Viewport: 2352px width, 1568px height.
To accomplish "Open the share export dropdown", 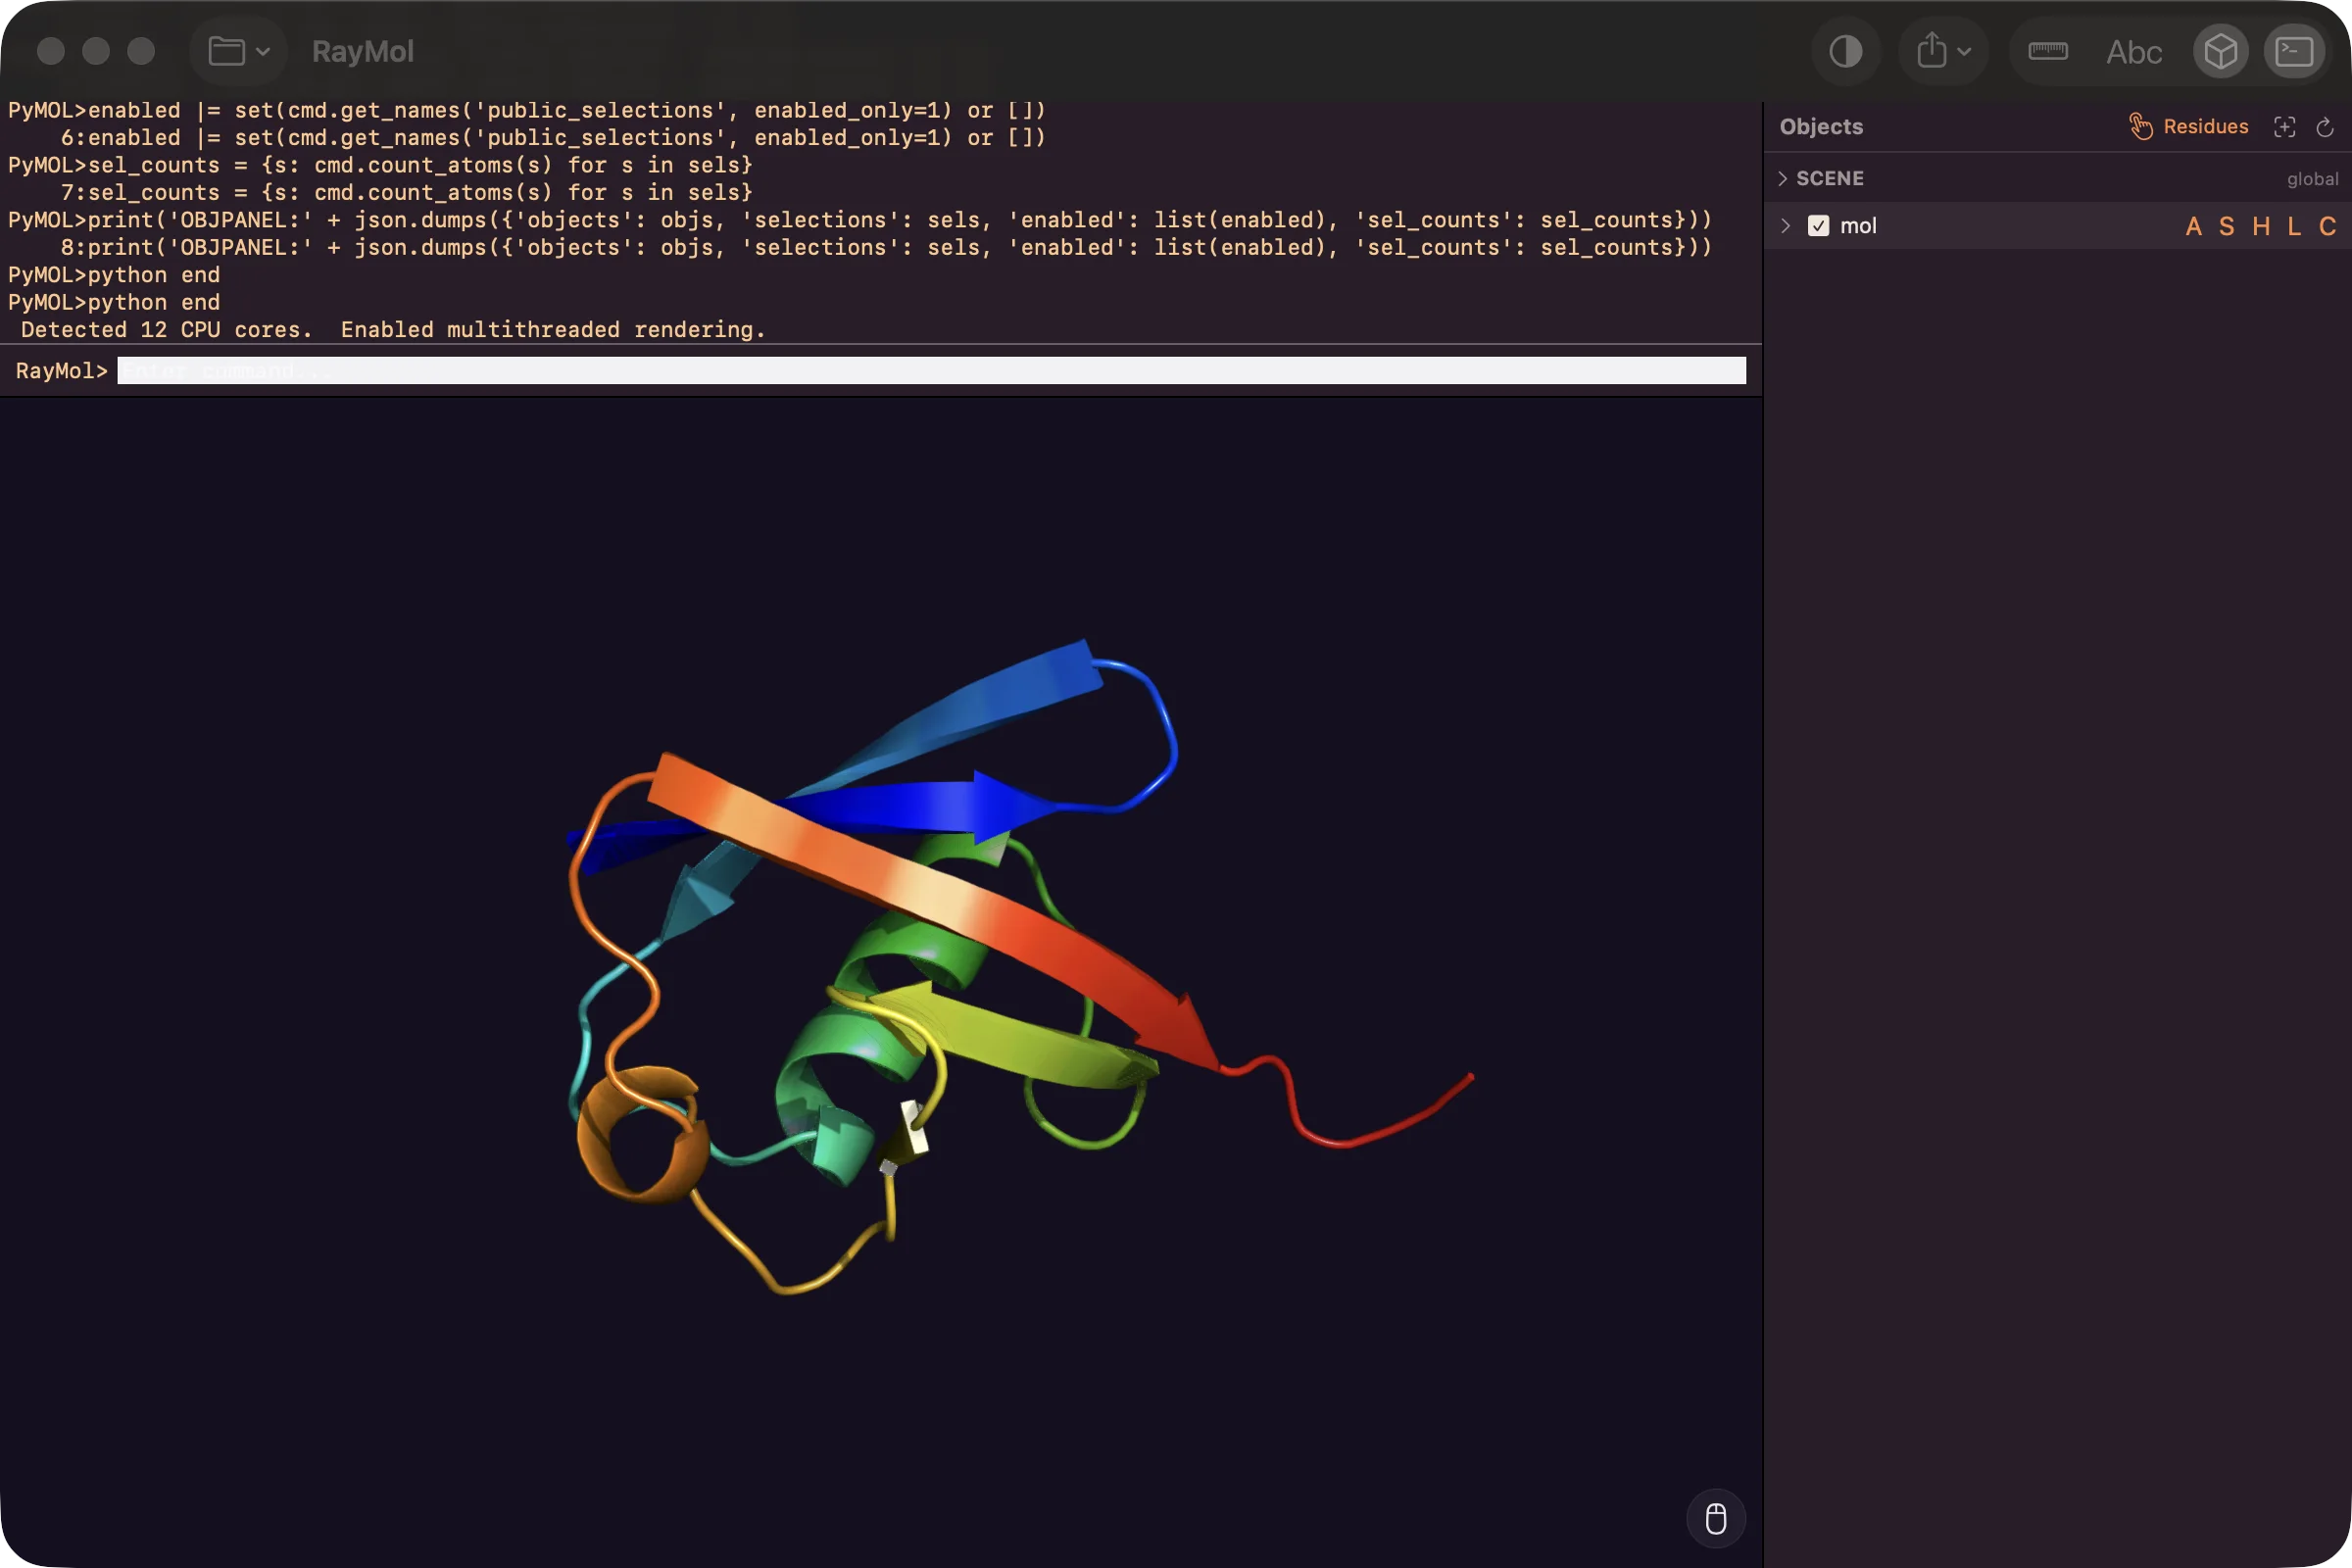I will pos(1943,51).
